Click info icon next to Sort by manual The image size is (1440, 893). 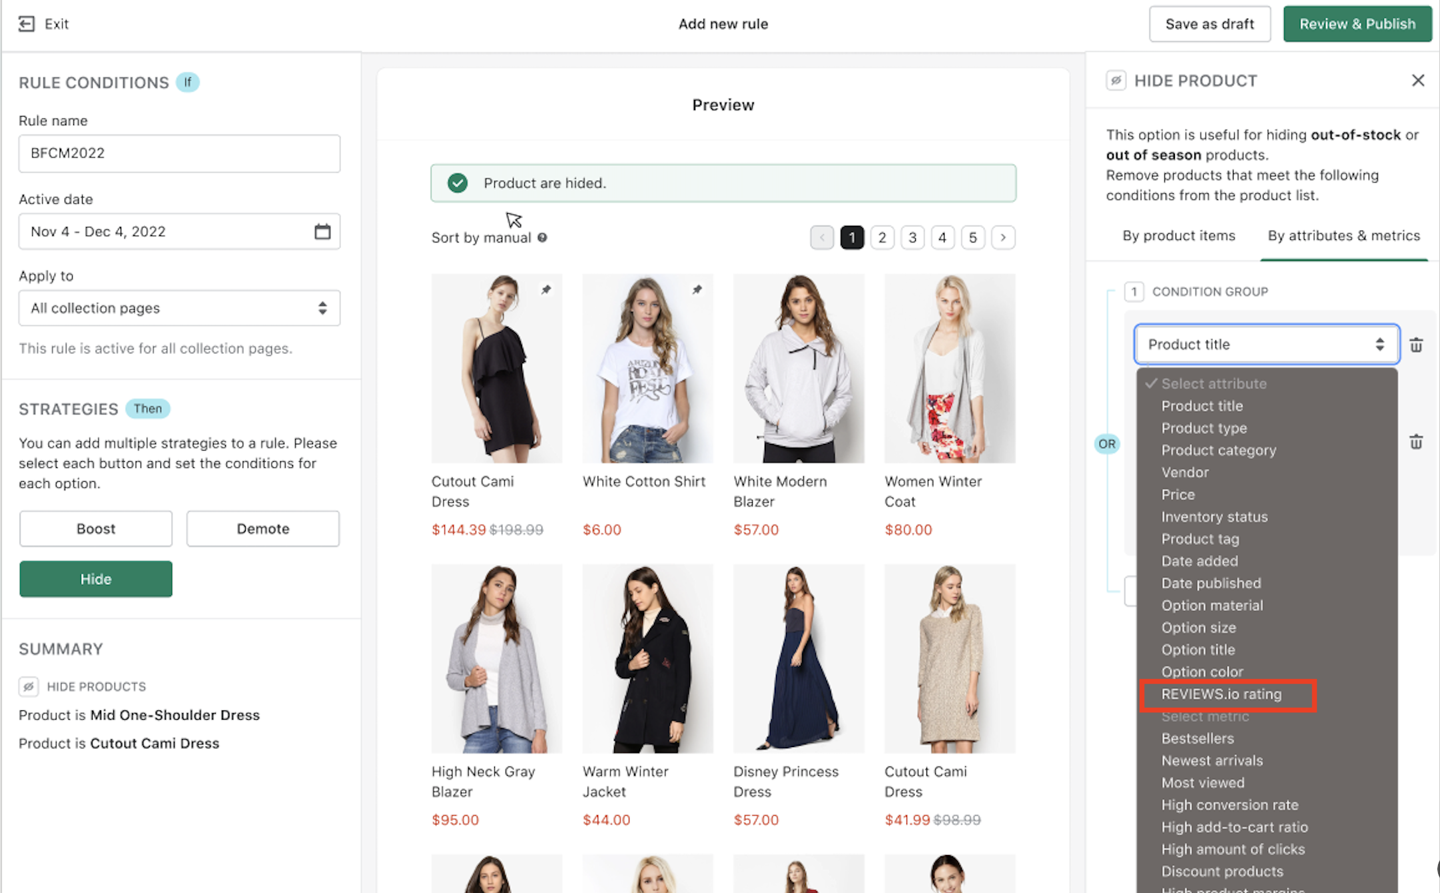pyautogui.click(x=542, y=238)
